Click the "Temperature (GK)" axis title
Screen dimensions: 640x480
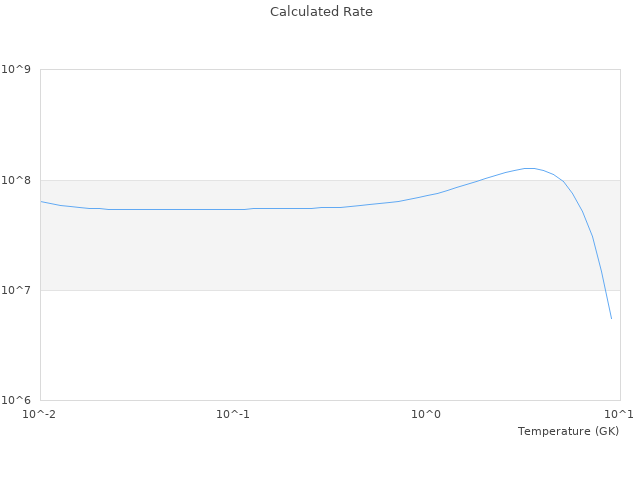pyautogui.click(x=568, y=431)
